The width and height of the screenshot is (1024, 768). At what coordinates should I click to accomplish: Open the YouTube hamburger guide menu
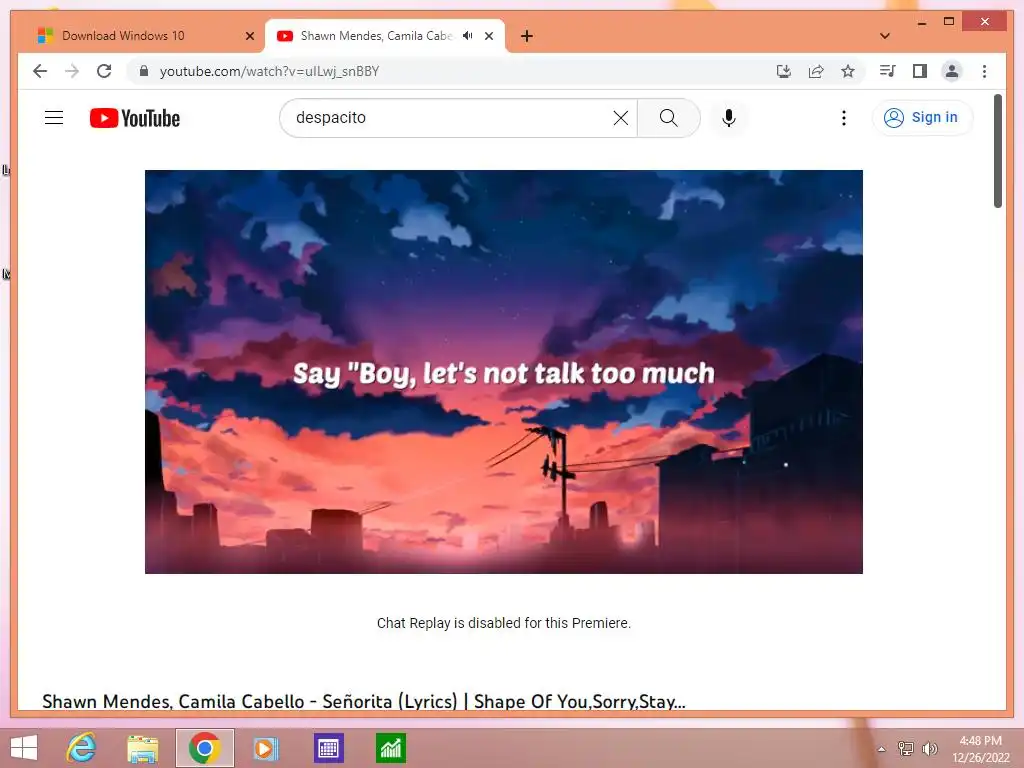(x=54, y=118)
